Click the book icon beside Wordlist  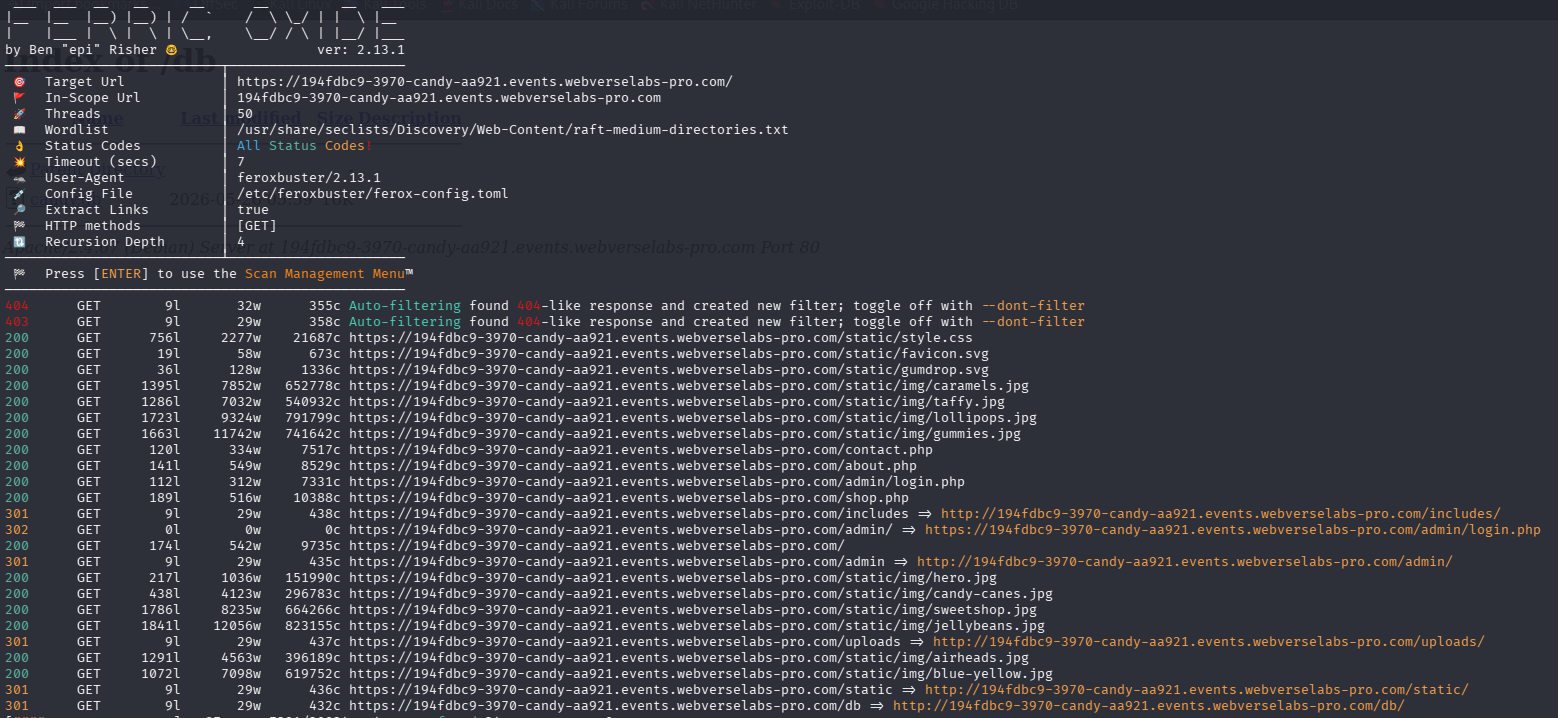(19, 130)
